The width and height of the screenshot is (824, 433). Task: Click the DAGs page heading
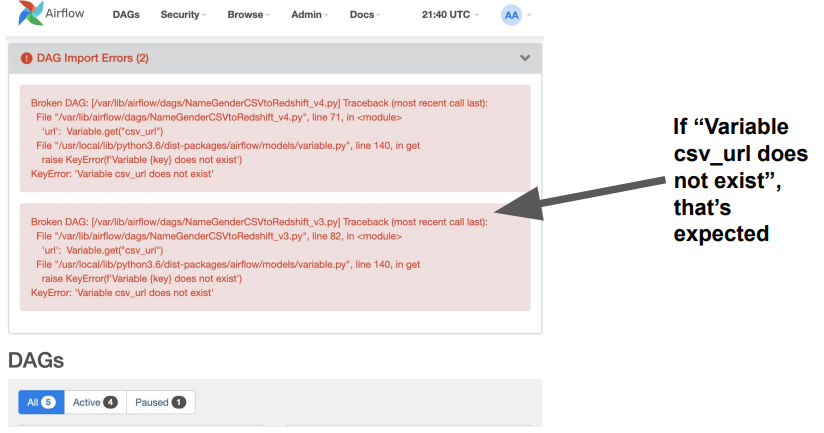(36, 360)
